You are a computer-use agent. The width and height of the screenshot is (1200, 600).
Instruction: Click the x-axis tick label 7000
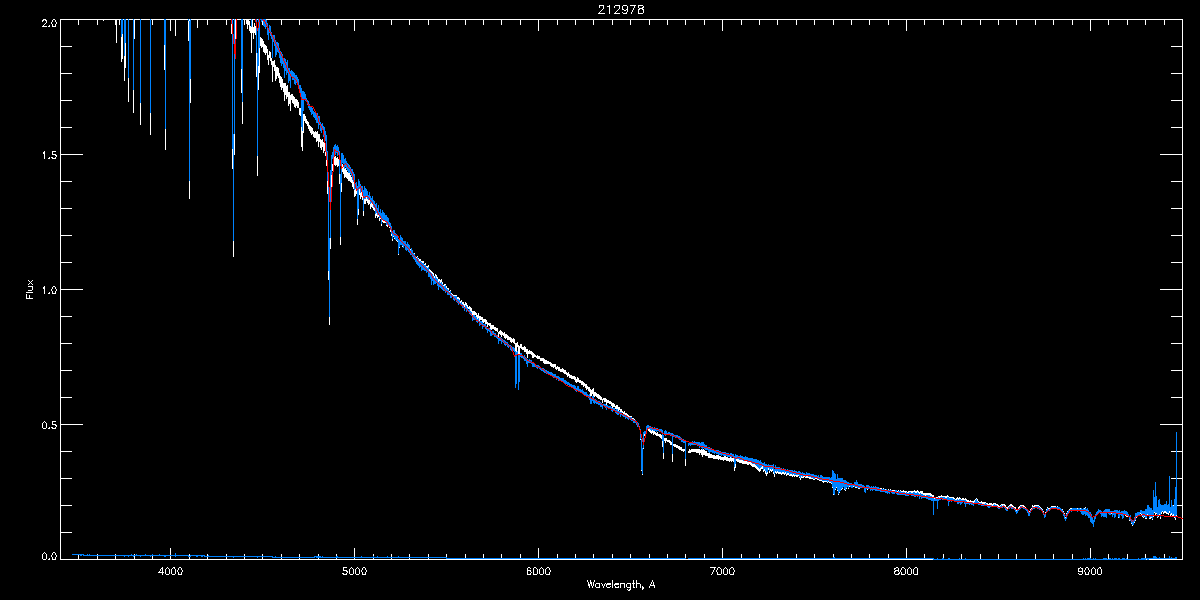coord(722,572)
